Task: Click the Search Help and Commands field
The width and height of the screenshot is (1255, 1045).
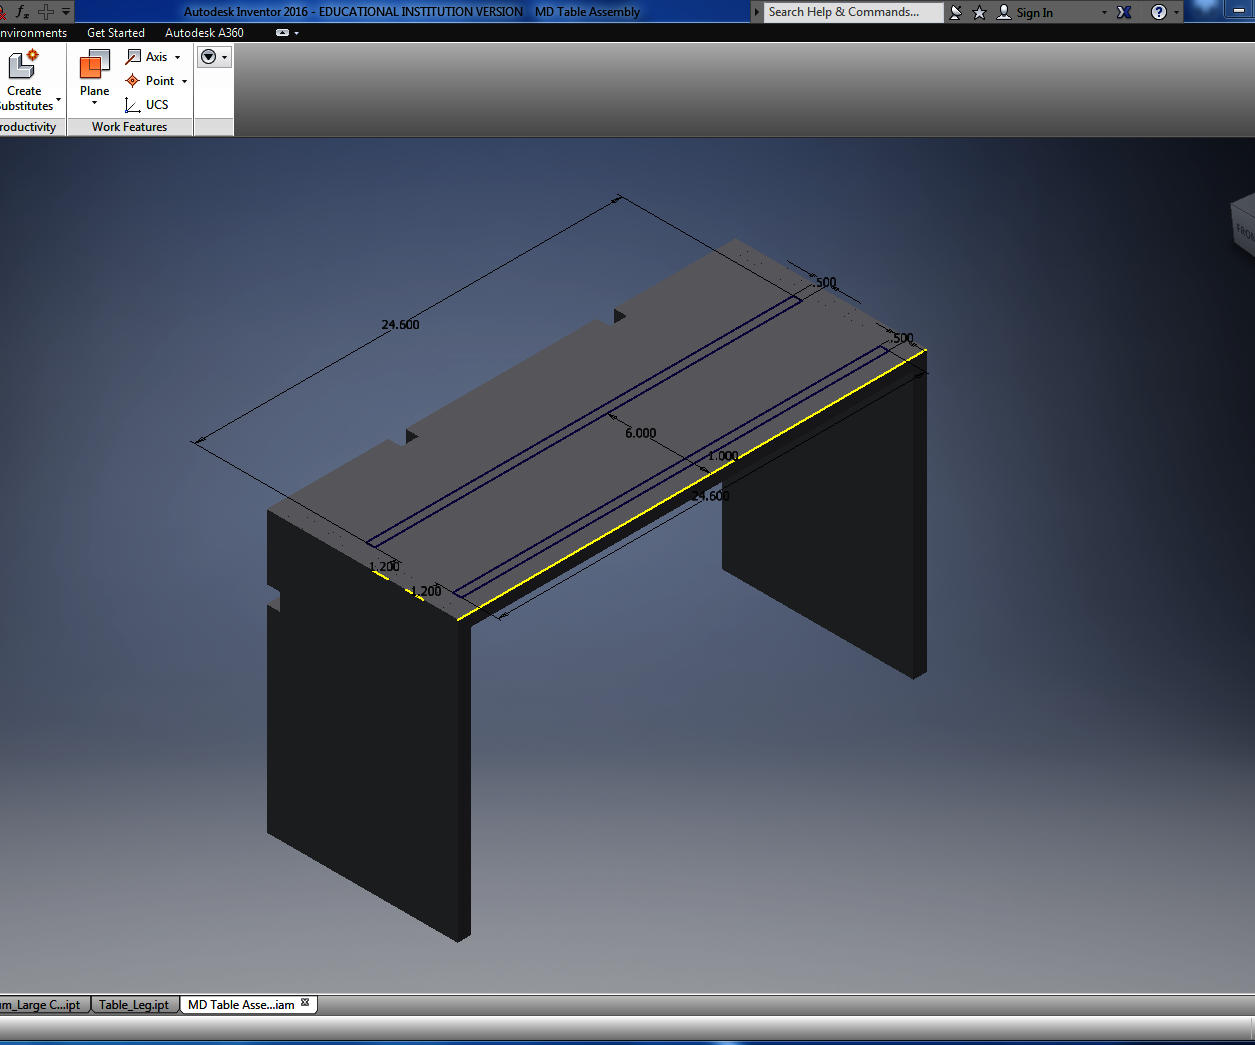Action: pyautogui.click(x=855, y=12)
